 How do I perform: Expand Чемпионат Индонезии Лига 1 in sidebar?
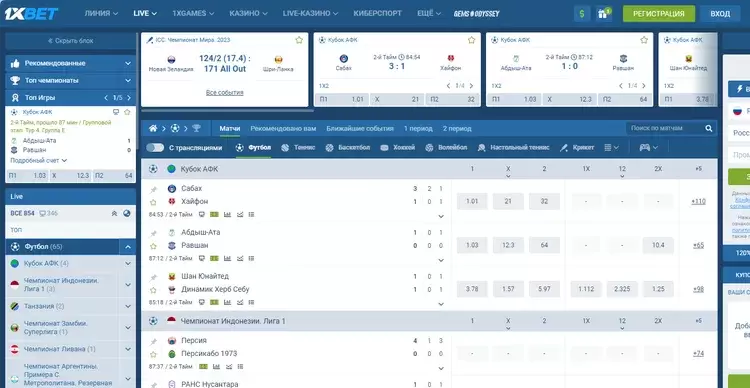tap(128, 285)
